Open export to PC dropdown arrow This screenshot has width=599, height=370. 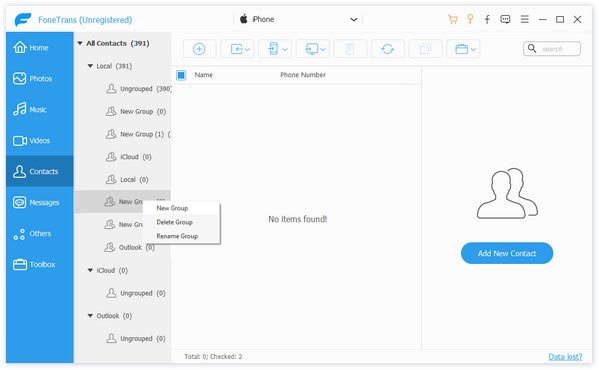click(323, 50)
